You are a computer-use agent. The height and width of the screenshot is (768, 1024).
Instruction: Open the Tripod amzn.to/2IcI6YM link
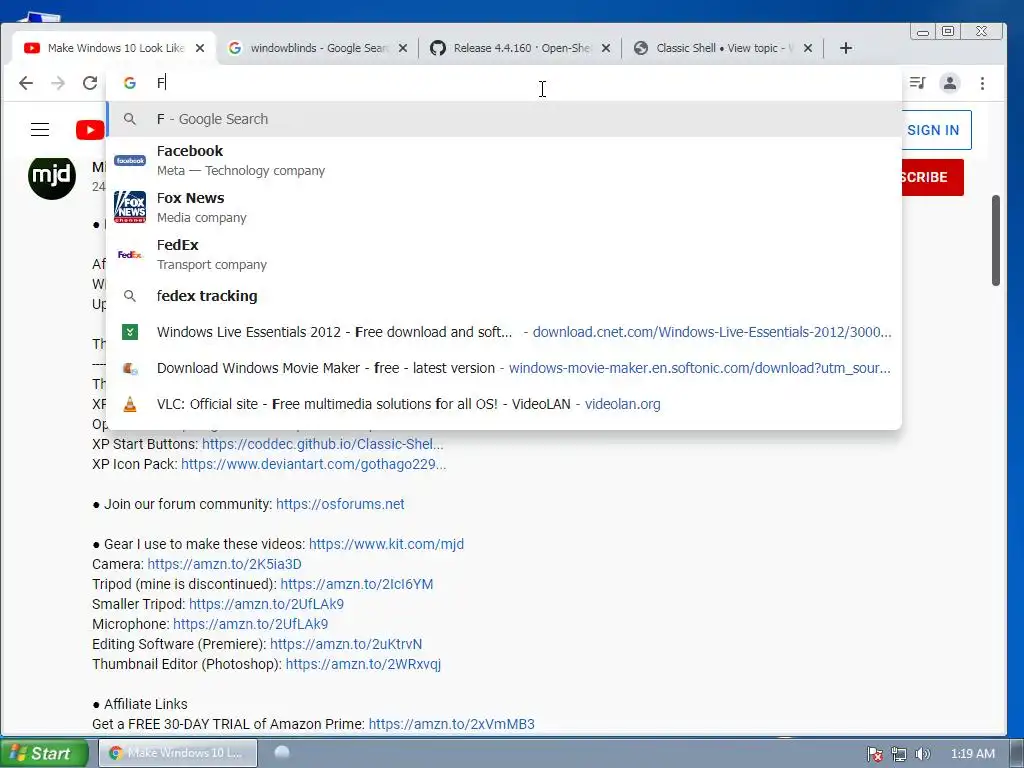click(357, 584)
